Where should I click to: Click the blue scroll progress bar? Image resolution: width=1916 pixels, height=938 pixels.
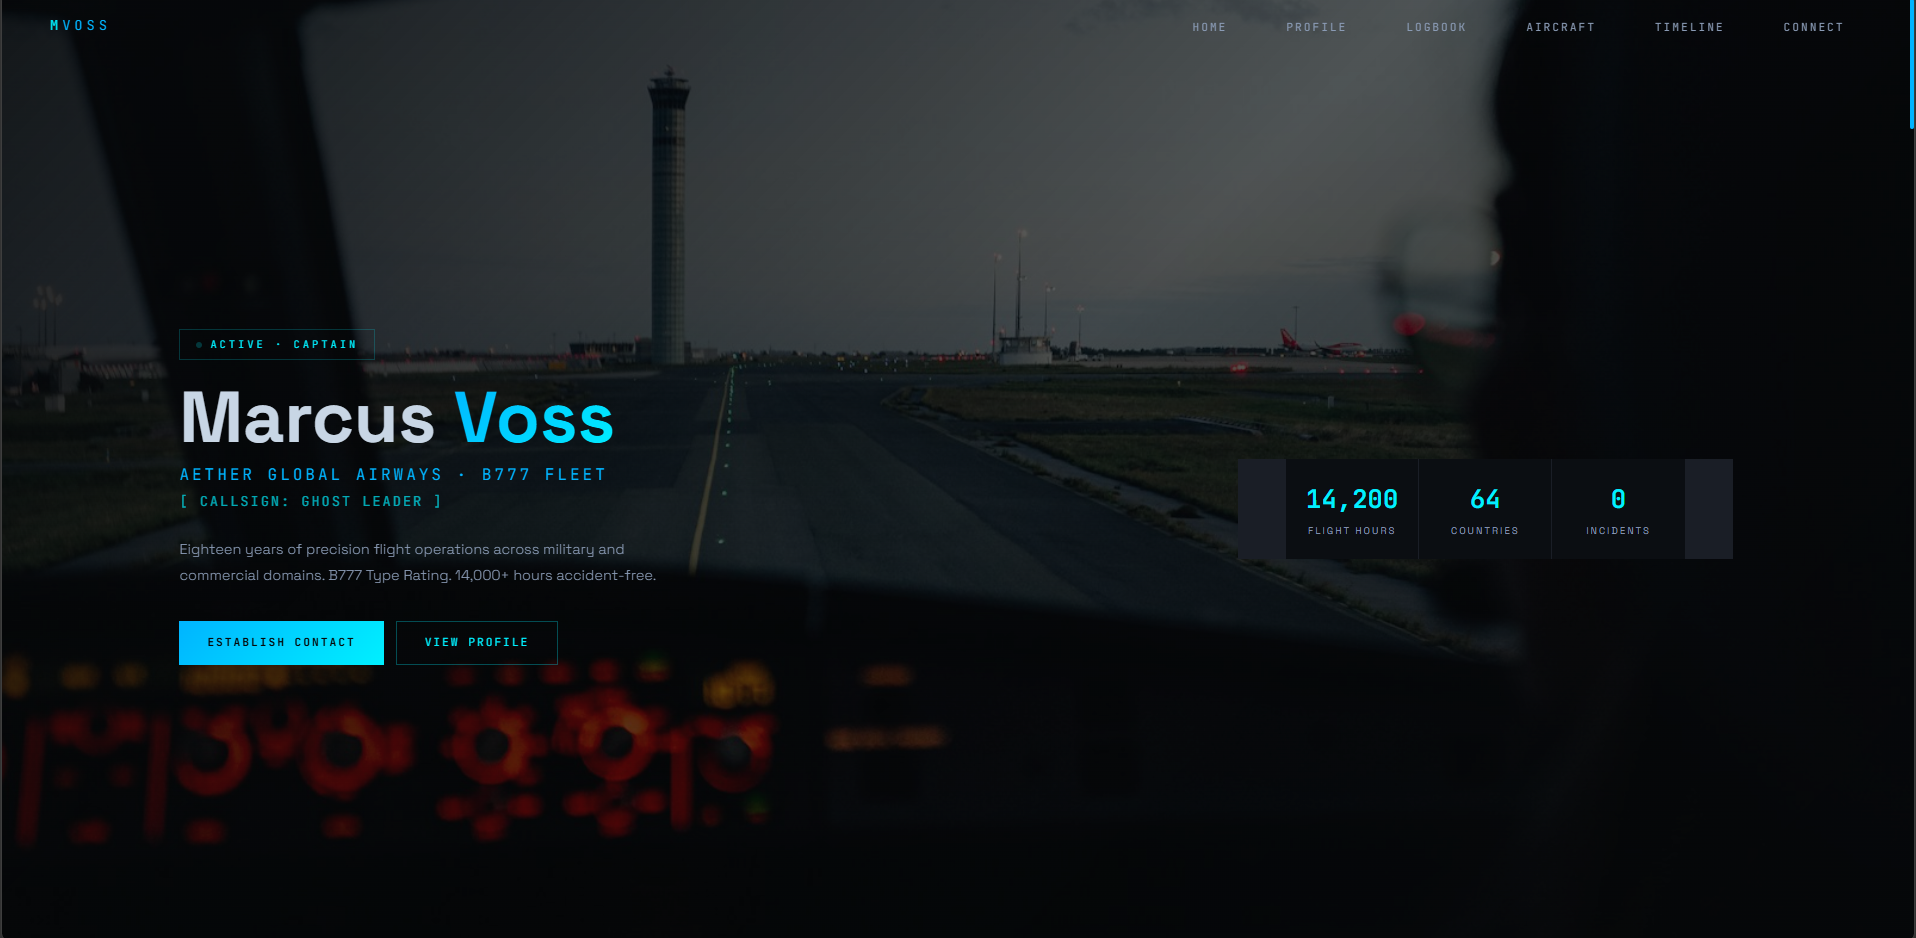coord(1912,64)
